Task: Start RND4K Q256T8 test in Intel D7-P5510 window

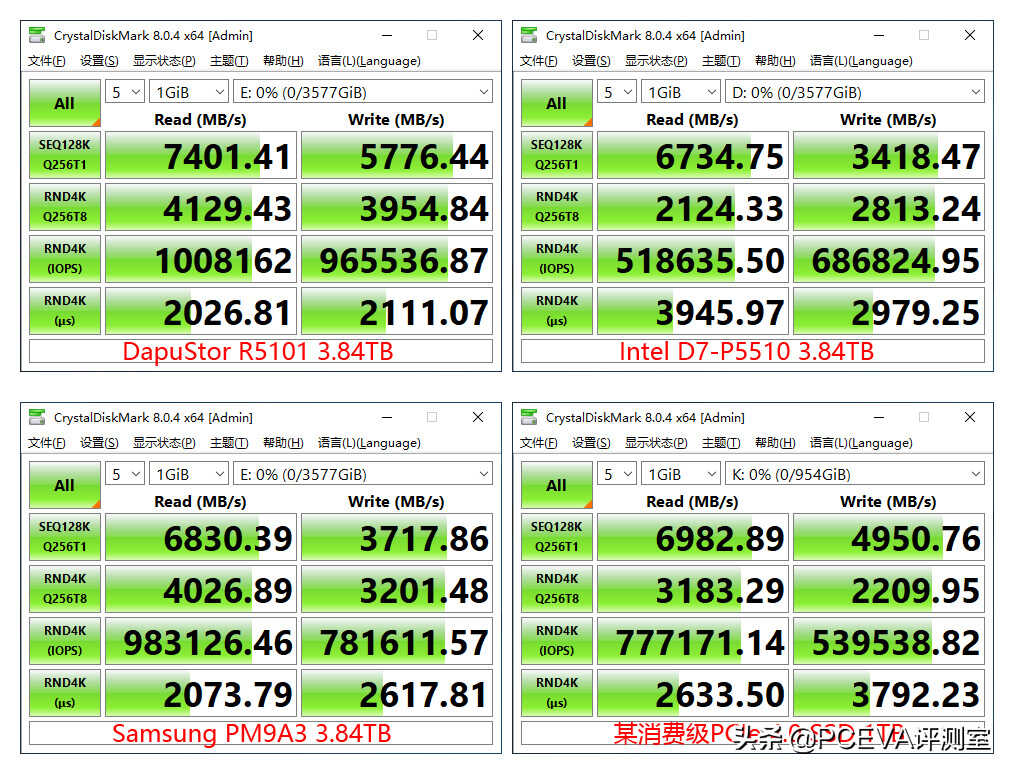Action: (556, 207)
